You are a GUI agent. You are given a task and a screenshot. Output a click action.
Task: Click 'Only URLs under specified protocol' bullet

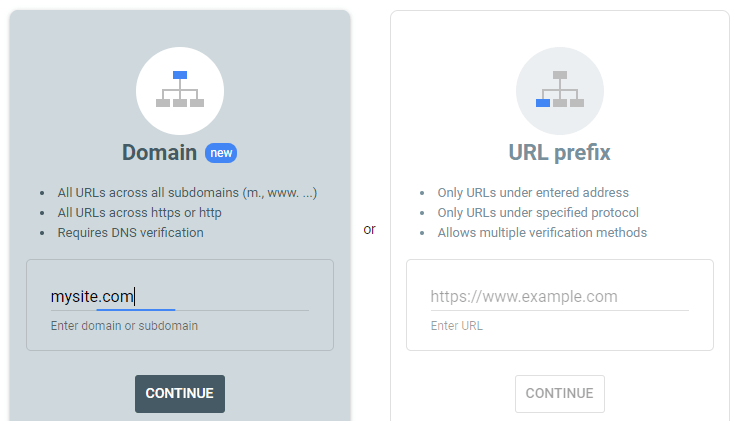(538, 213)
